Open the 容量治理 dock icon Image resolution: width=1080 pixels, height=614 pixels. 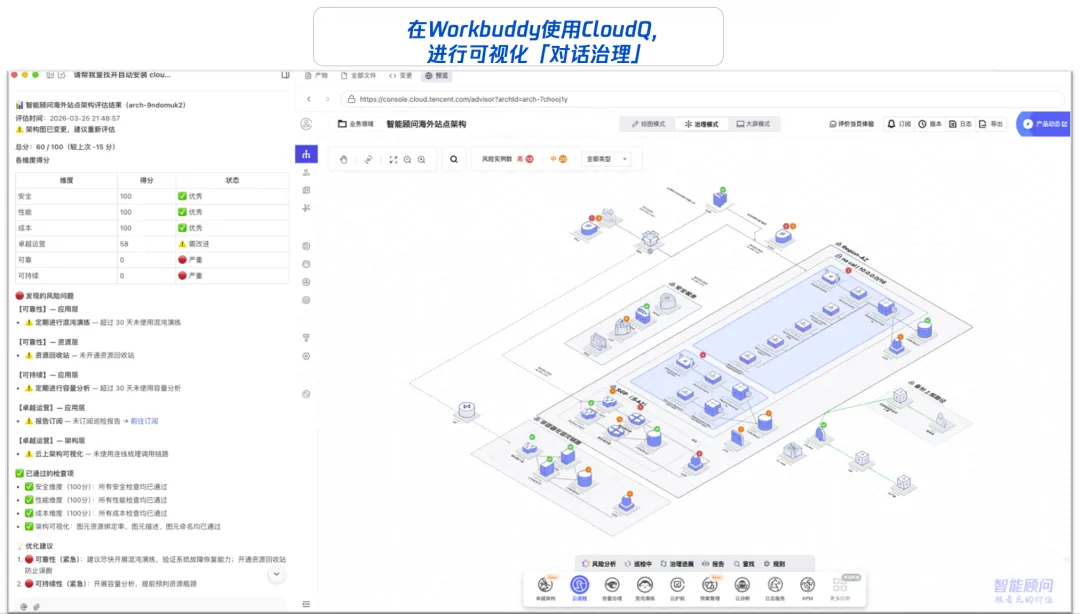tap(612, 588)
